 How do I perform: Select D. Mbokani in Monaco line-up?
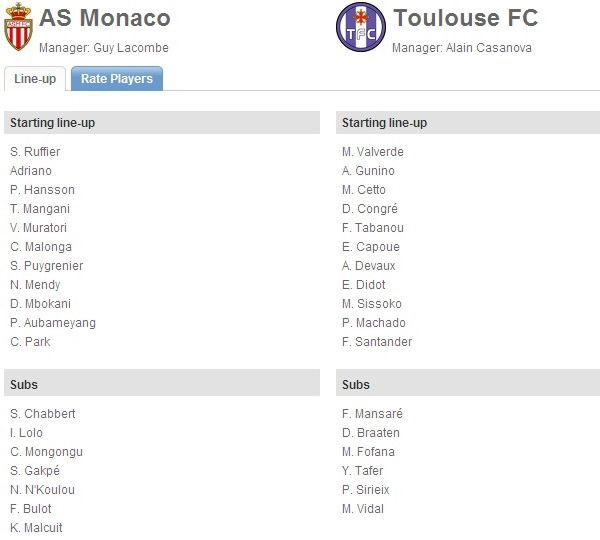(40, 303)
